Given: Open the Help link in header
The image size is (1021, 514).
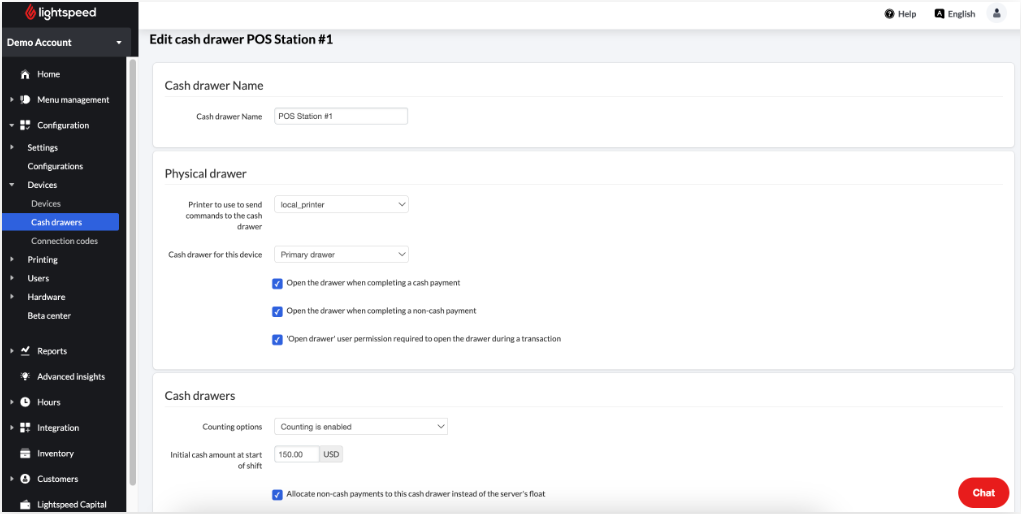Looking at the screenshot, I should (x=900, y=14).
